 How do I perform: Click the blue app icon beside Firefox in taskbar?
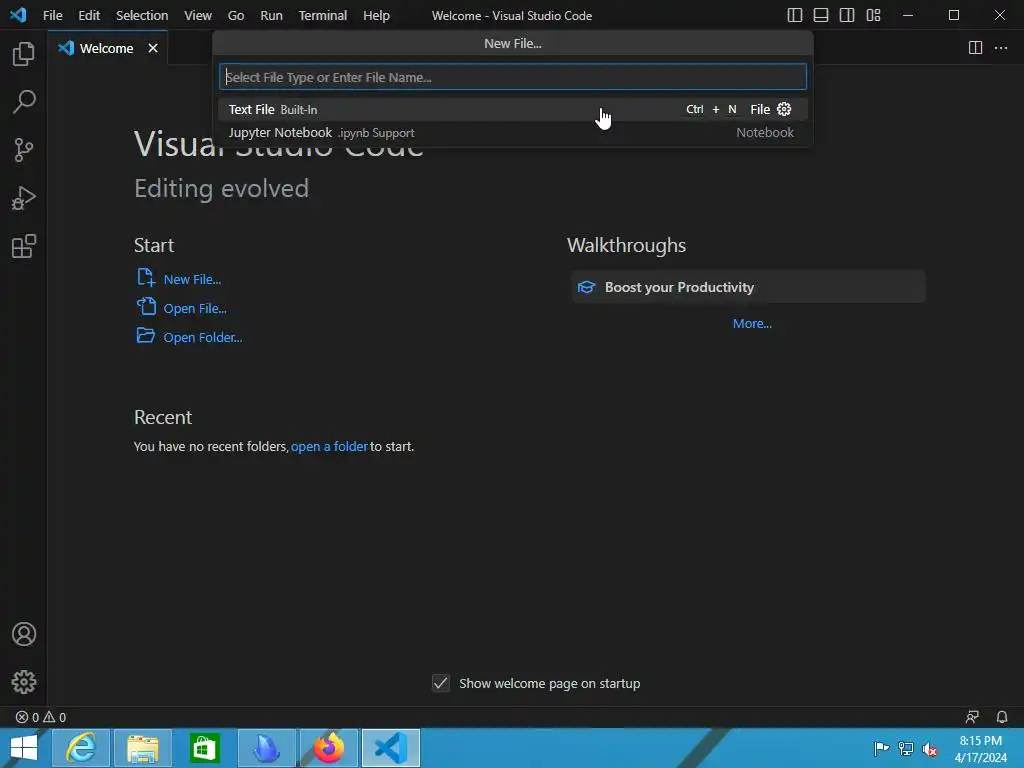pos(266,748)
